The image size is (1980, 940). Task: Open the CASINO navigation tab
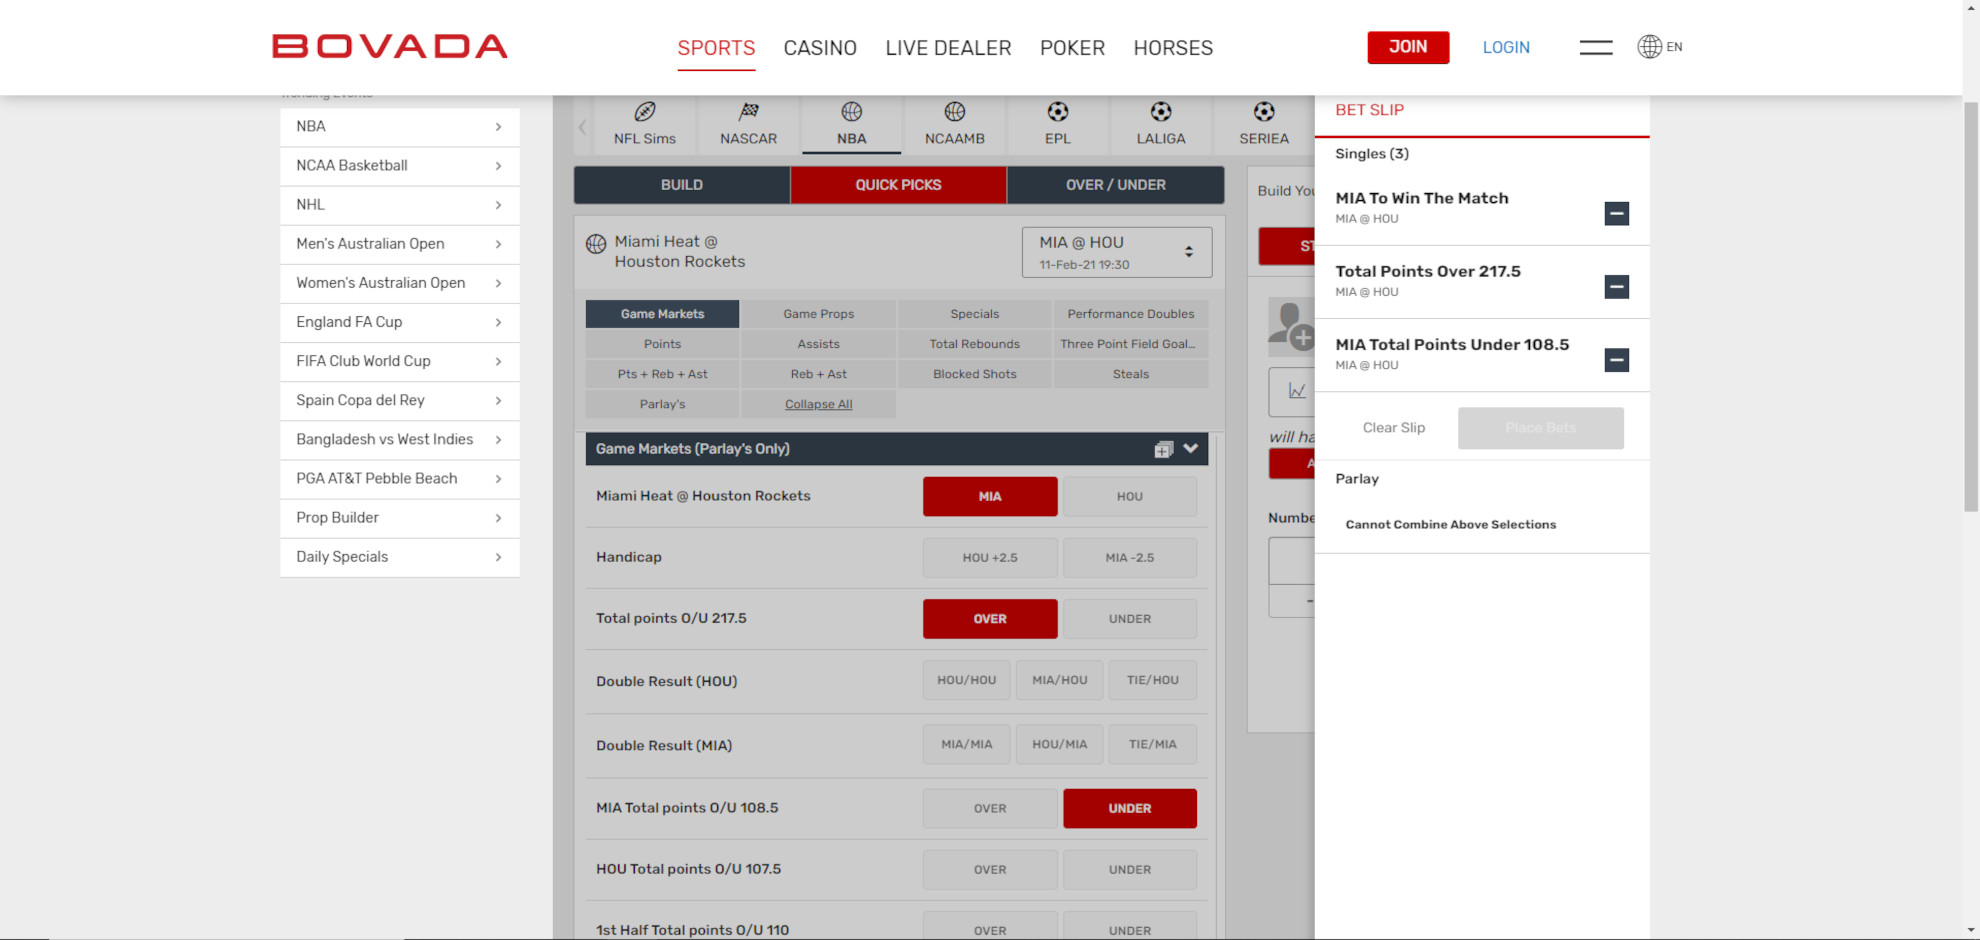(820, 48)
